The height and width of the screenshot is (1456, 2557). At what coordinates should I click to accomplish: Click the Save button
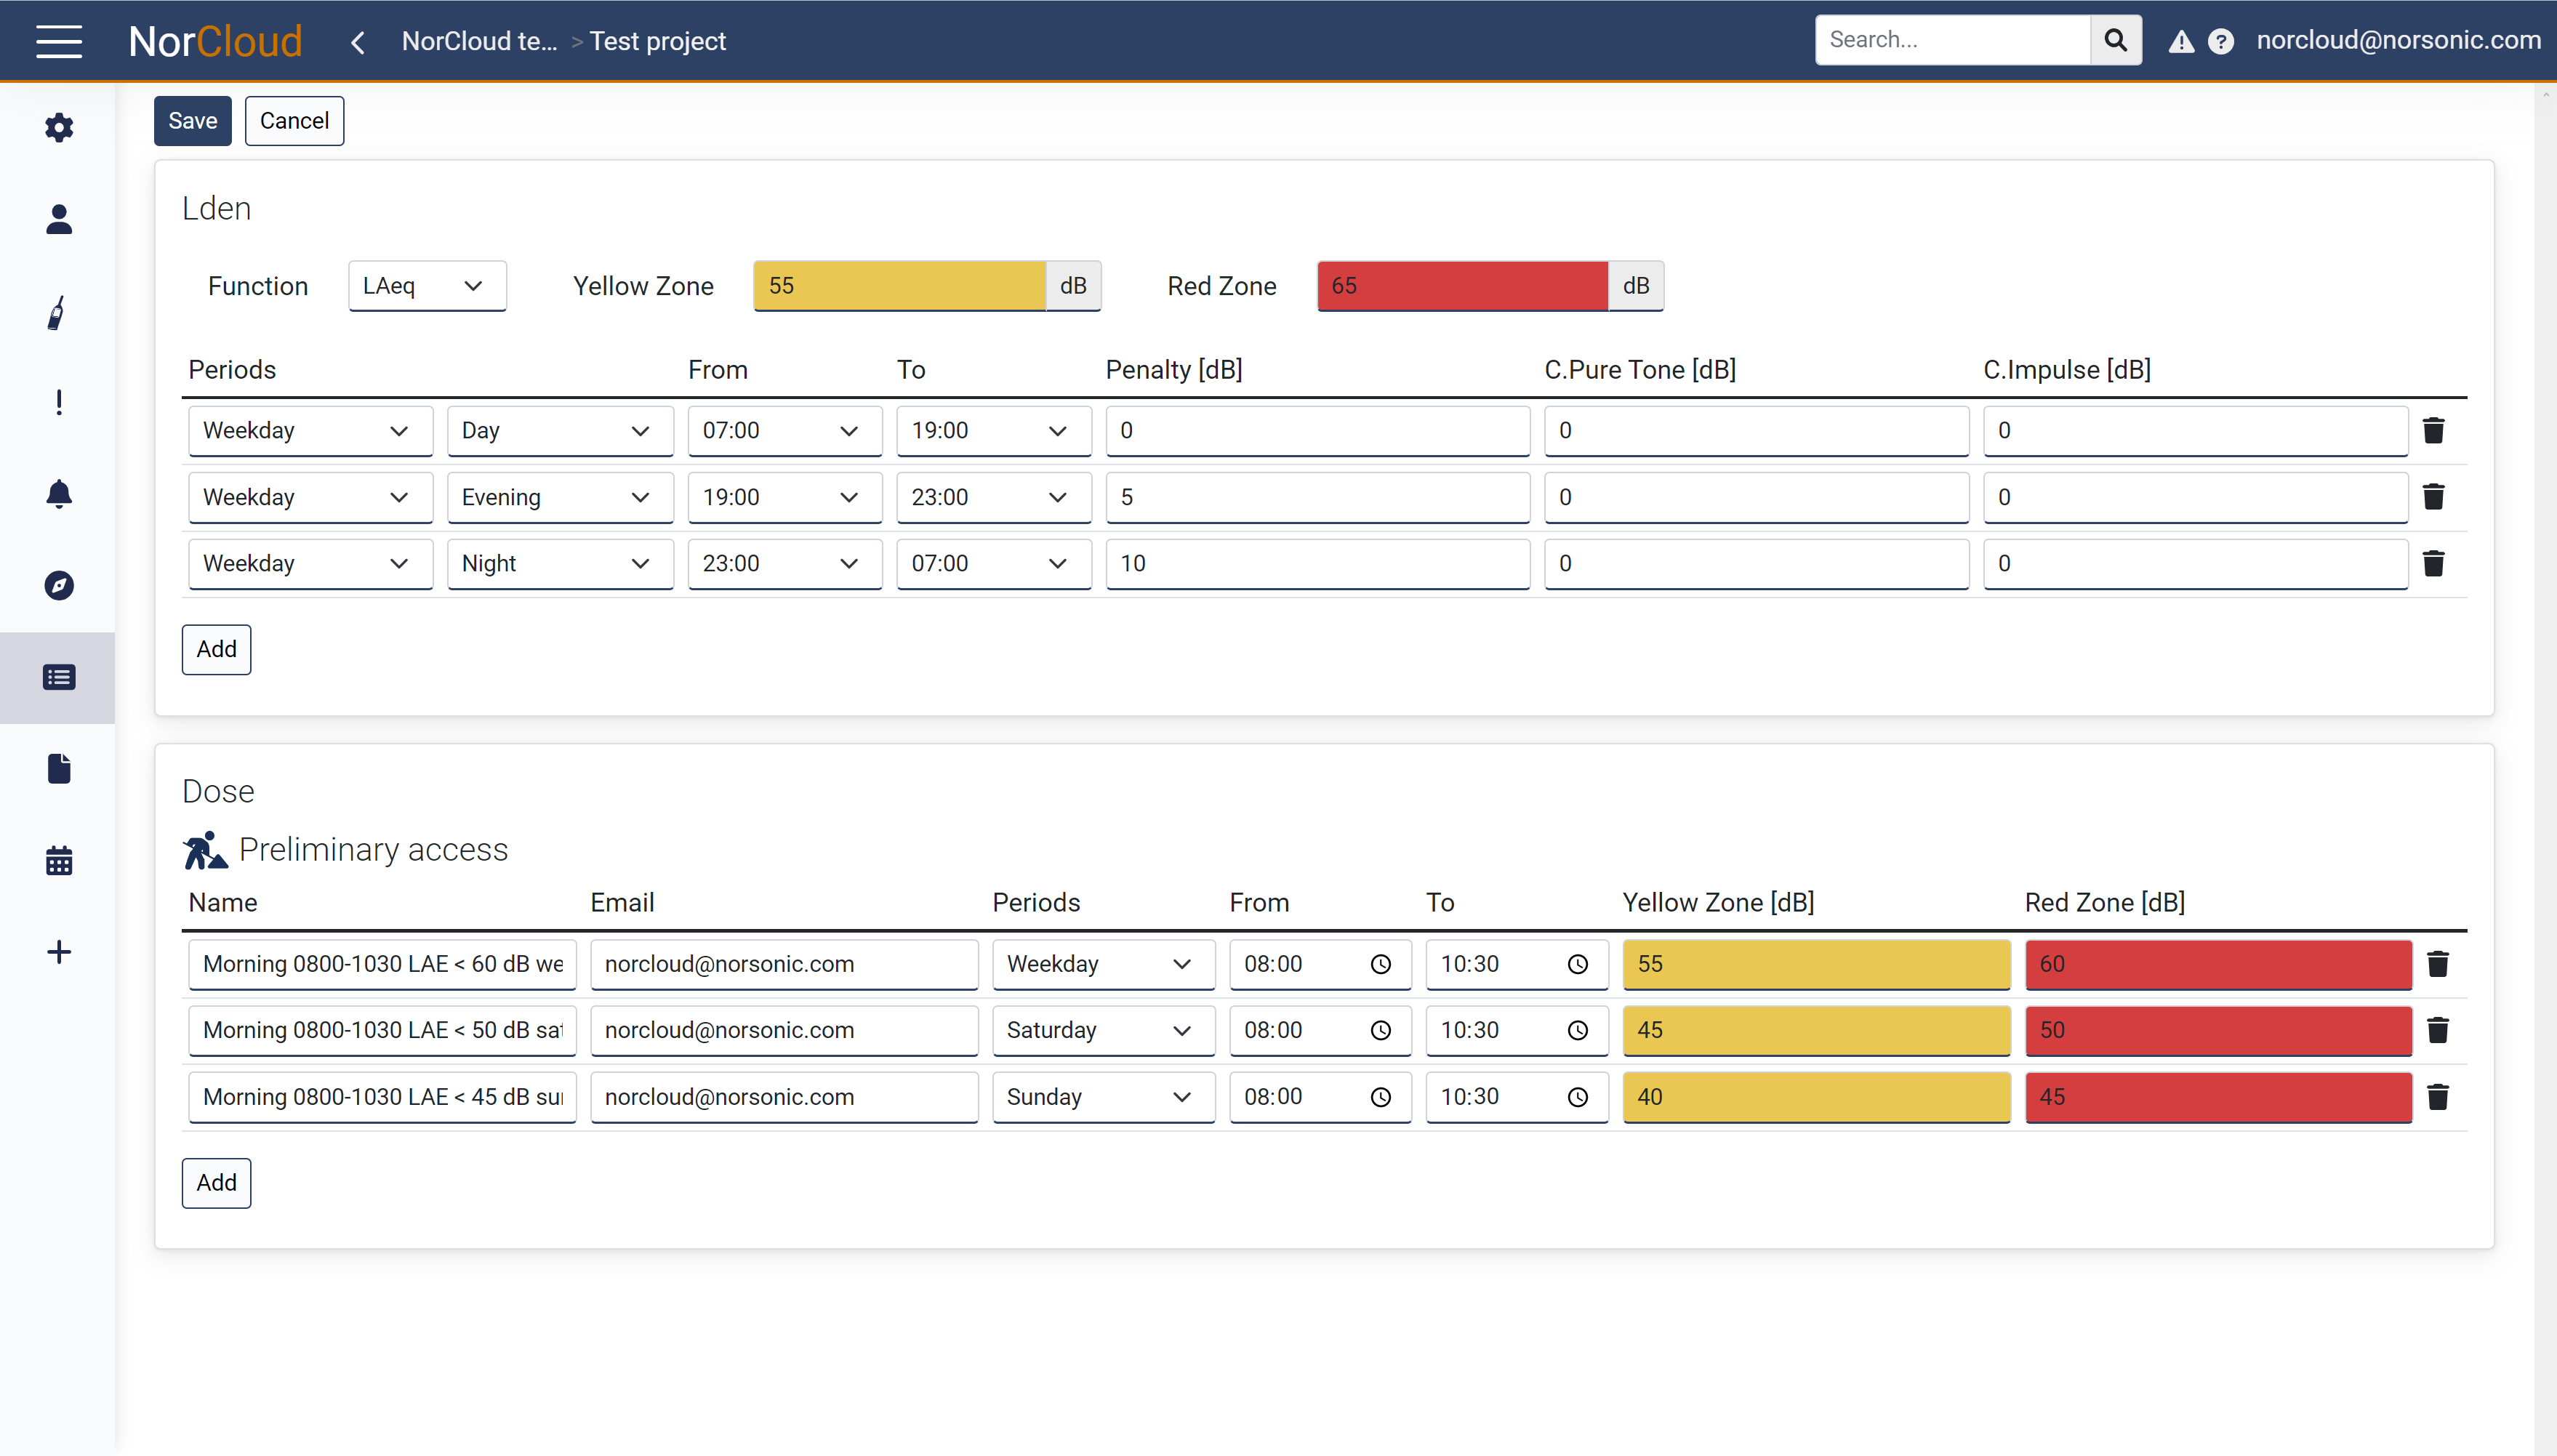point(192,121)
